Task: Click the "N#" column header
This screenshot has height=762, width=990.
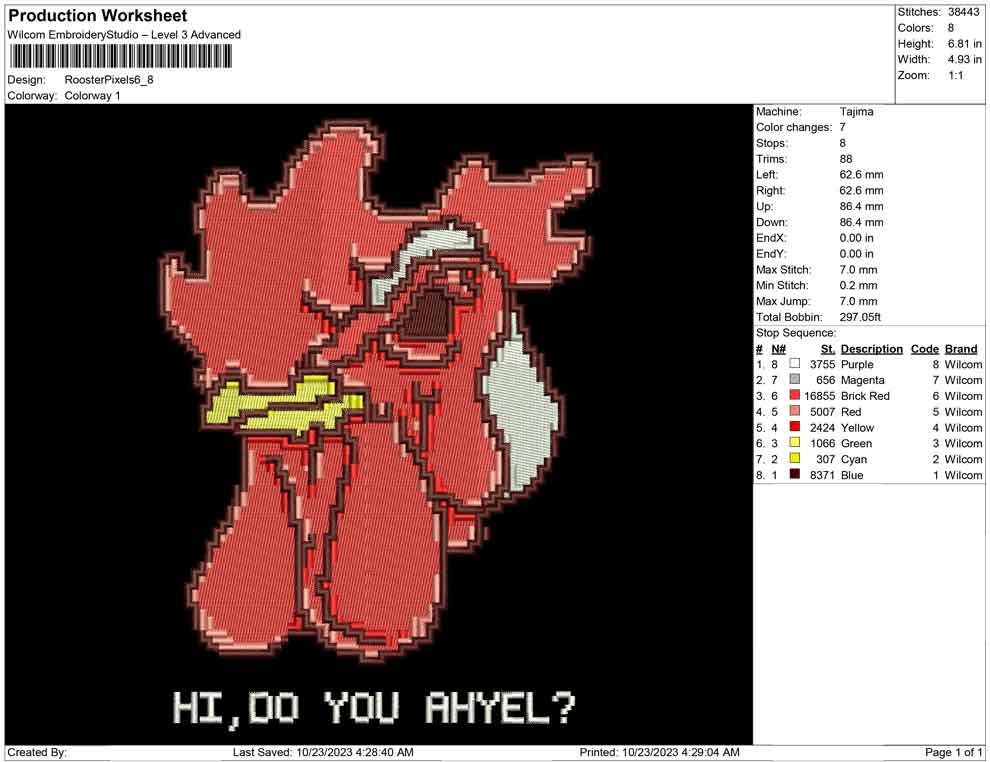Action: coord(778,348)
